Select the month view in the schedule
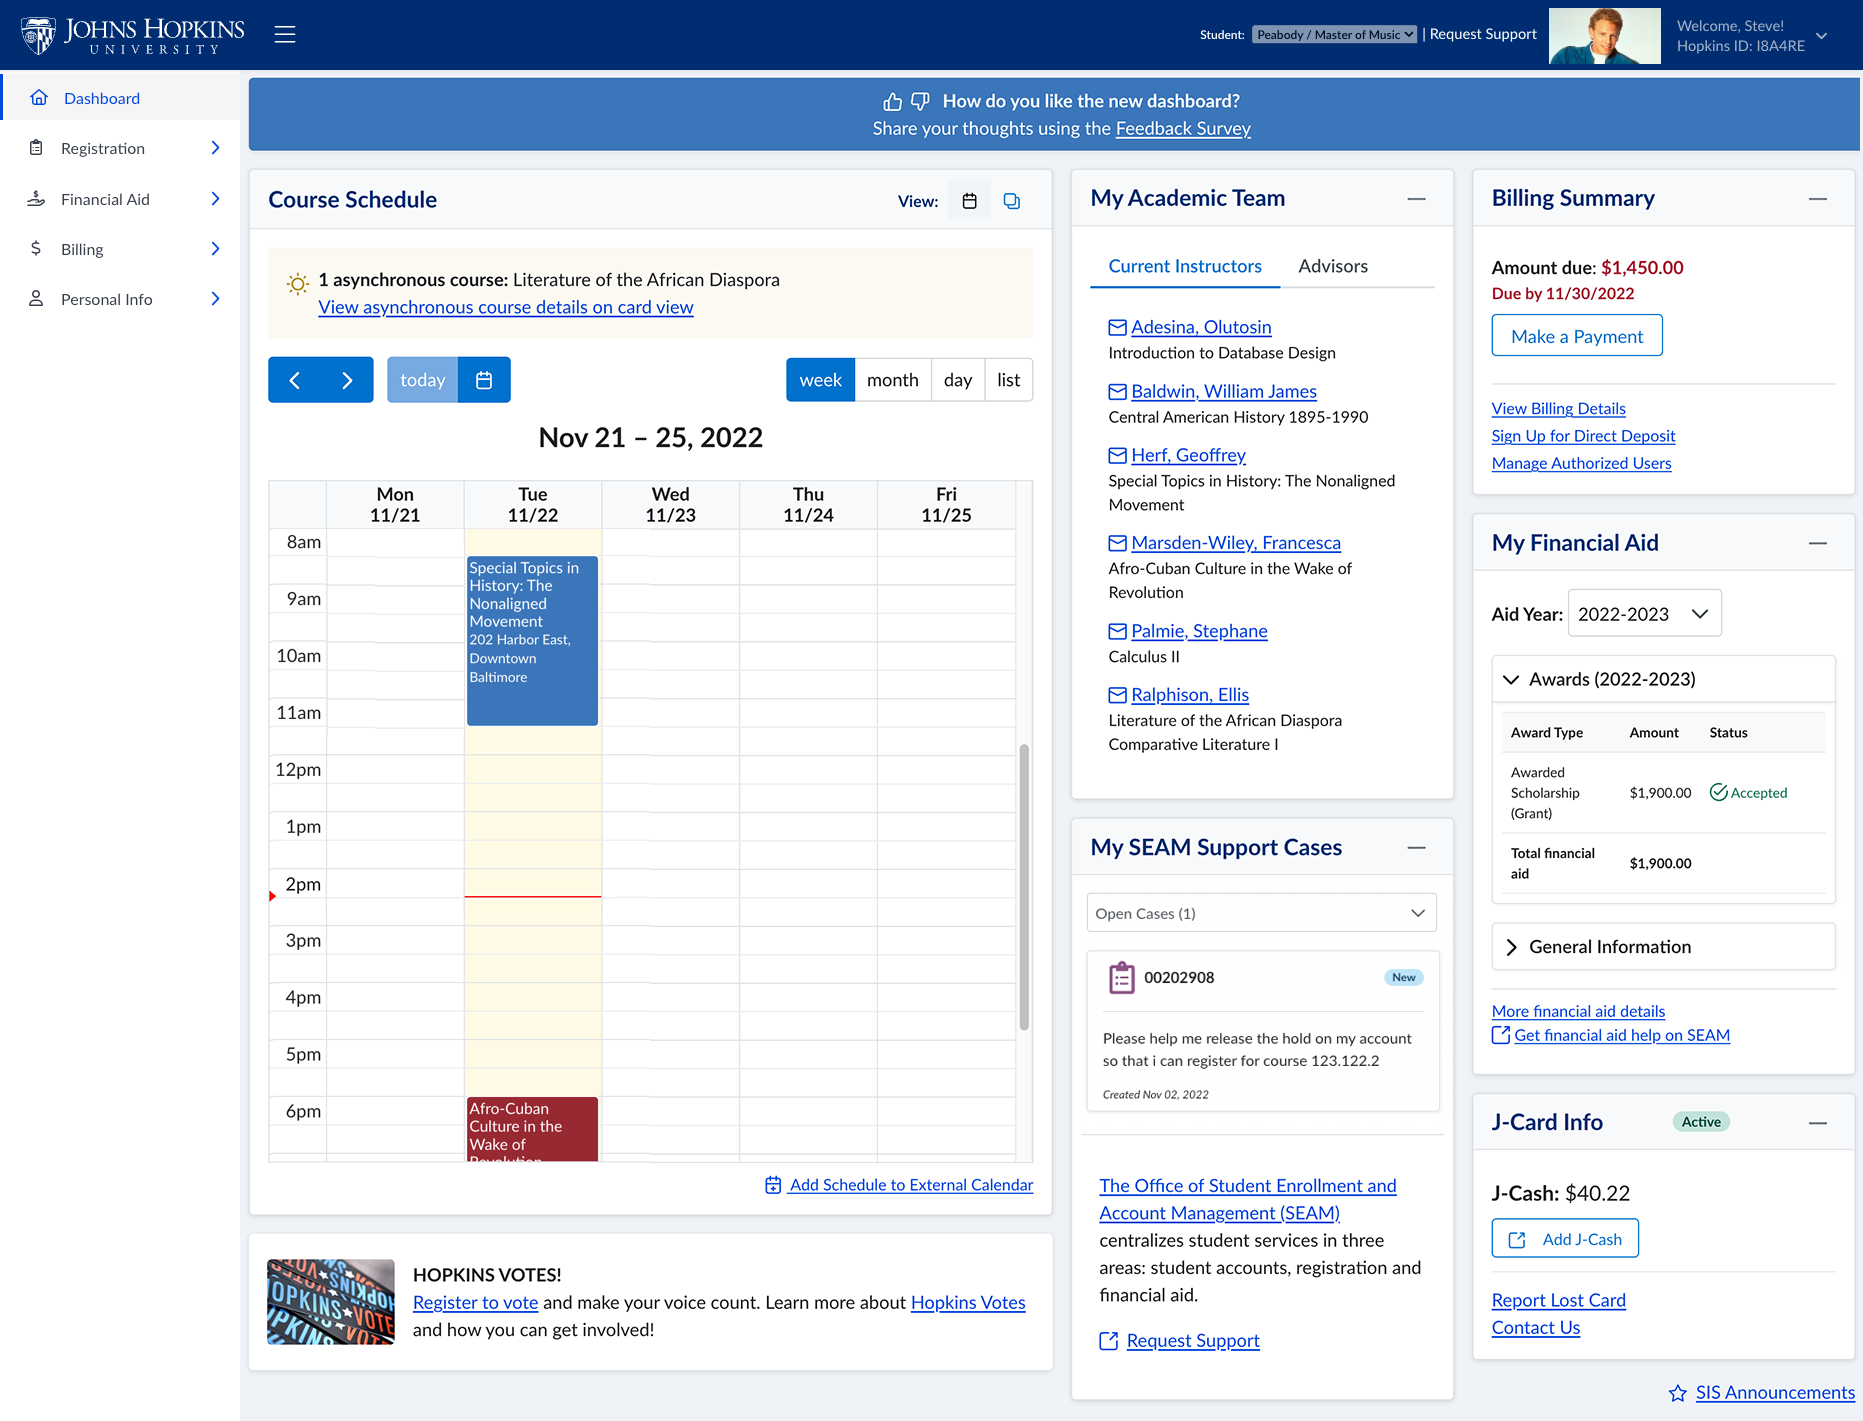This screenshot has width=1863, height=1421. pyautogui.click(x=892, y=380)
